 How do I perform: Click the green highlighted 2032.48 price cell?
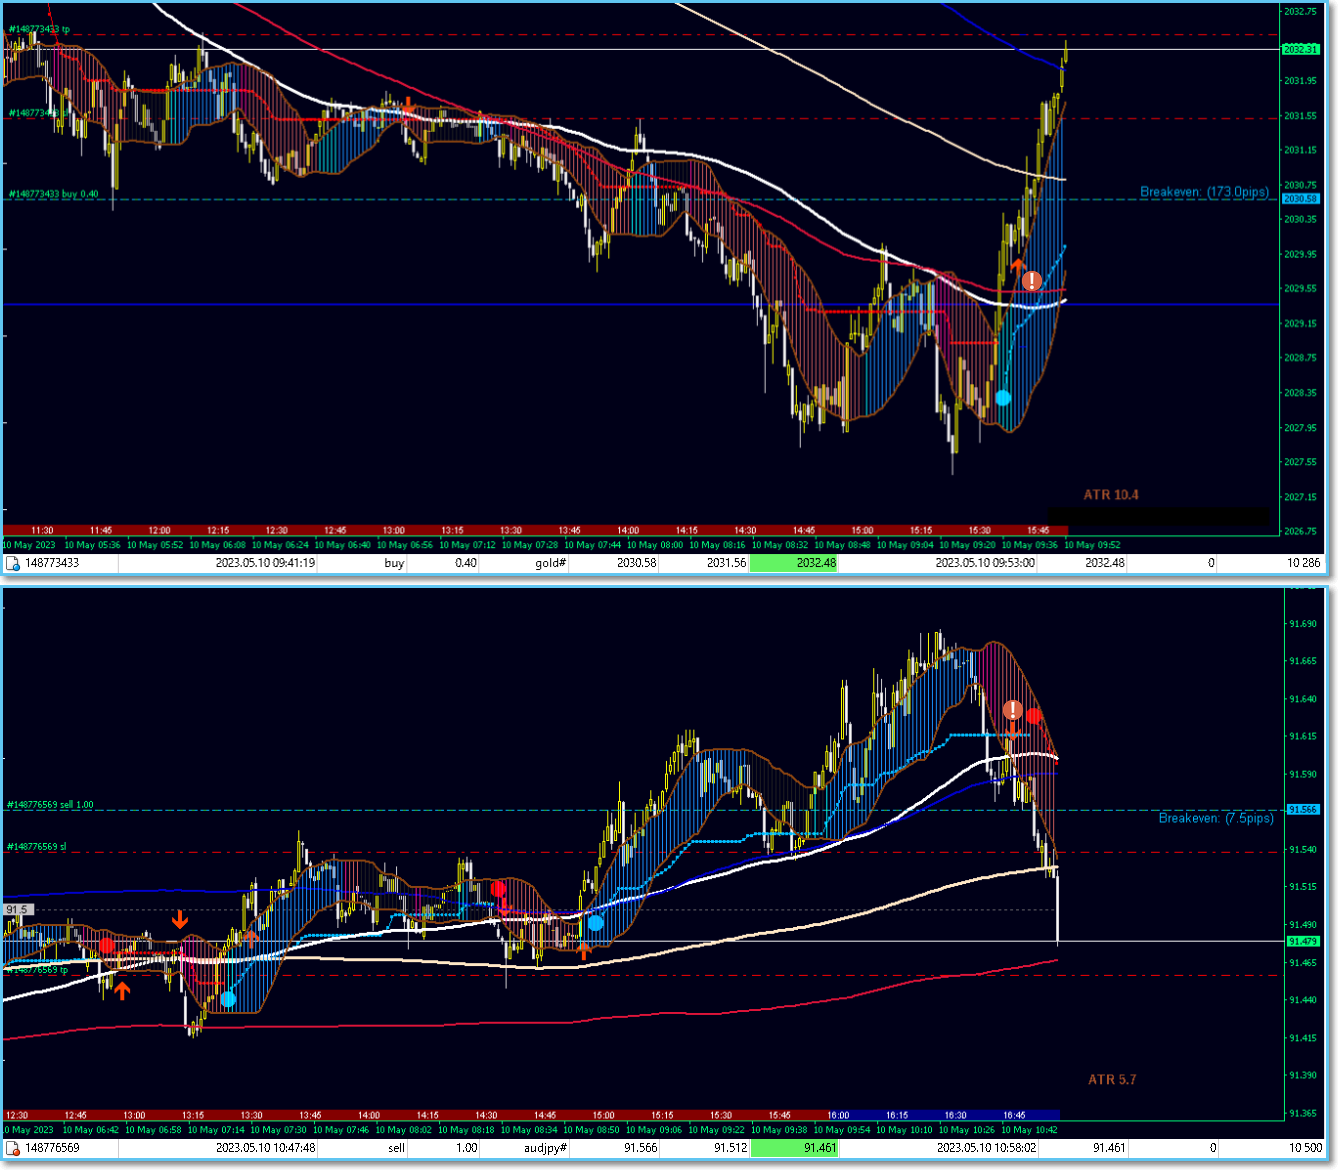point(795,563)
